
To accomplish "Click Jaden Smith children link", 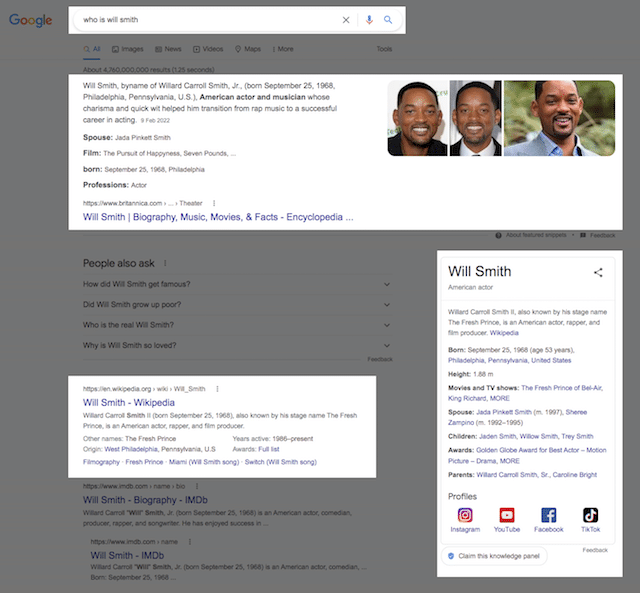I will click(x=498, y=436).
